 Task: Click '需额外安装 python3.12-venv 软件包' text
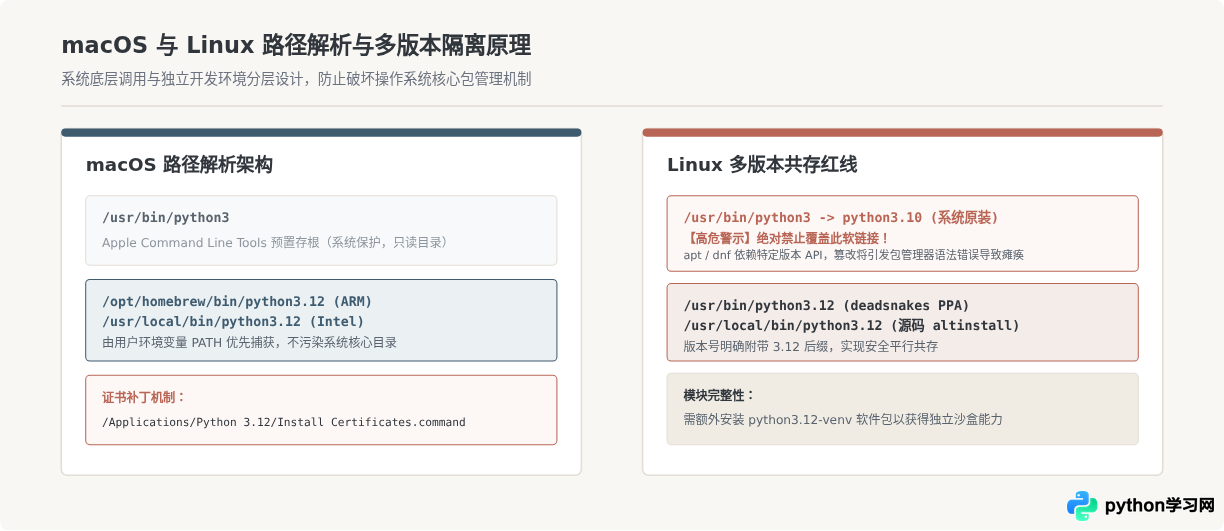843,419
